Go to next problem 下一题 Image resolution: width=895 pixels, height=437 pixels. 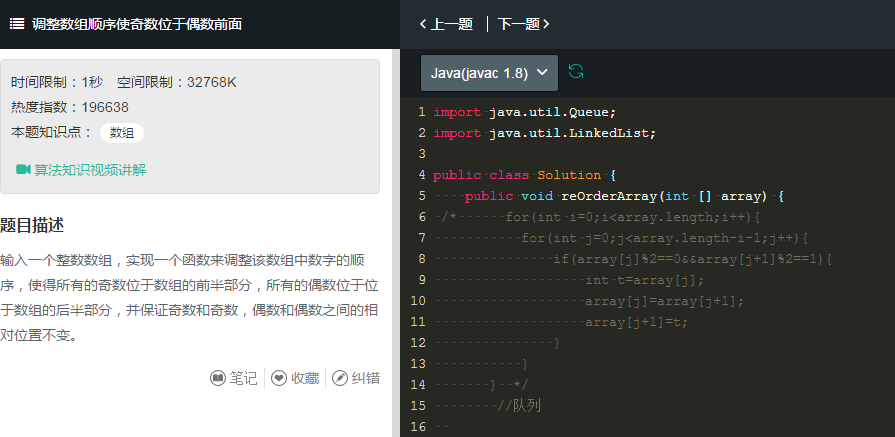(x=523, y=24)
